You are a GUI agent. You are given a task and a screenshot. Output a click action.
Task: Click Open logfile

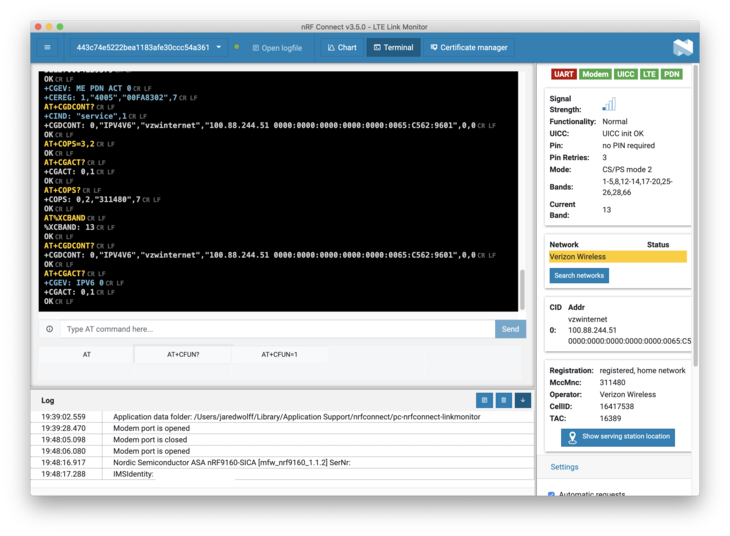tap(277, 48)
